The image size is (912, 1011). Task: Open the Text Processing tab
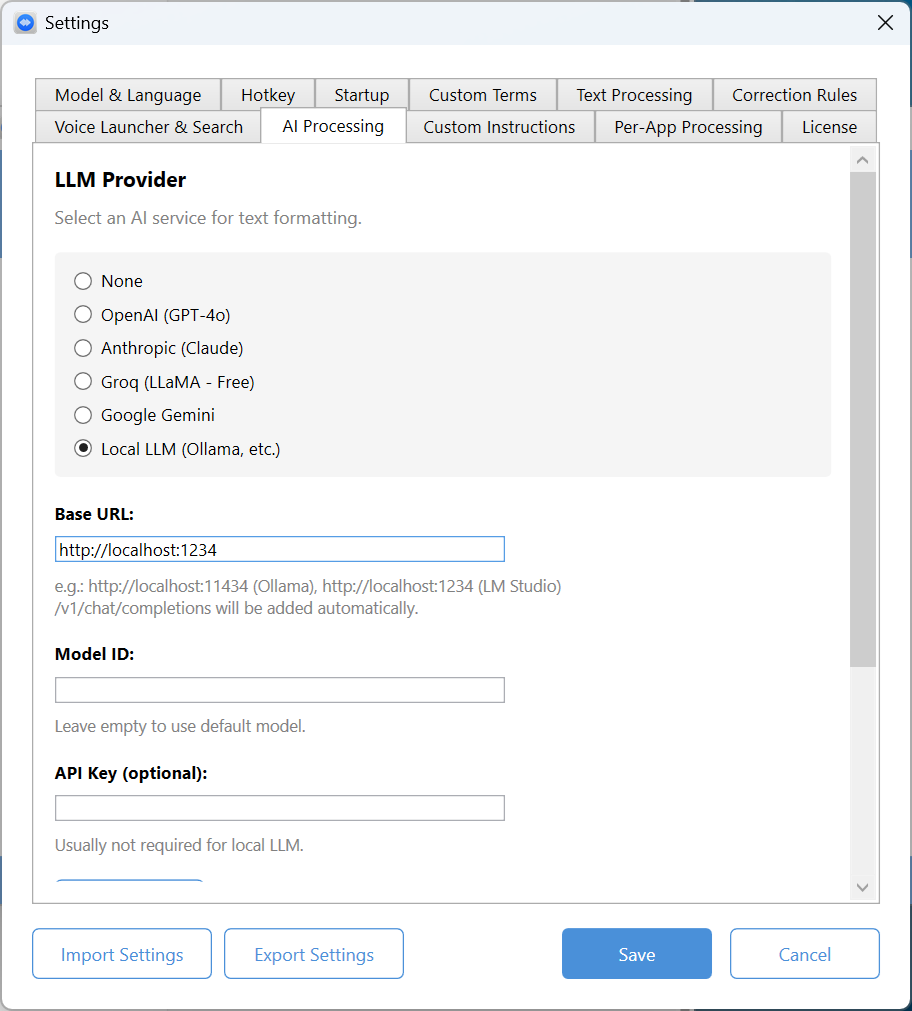[634, 95]
